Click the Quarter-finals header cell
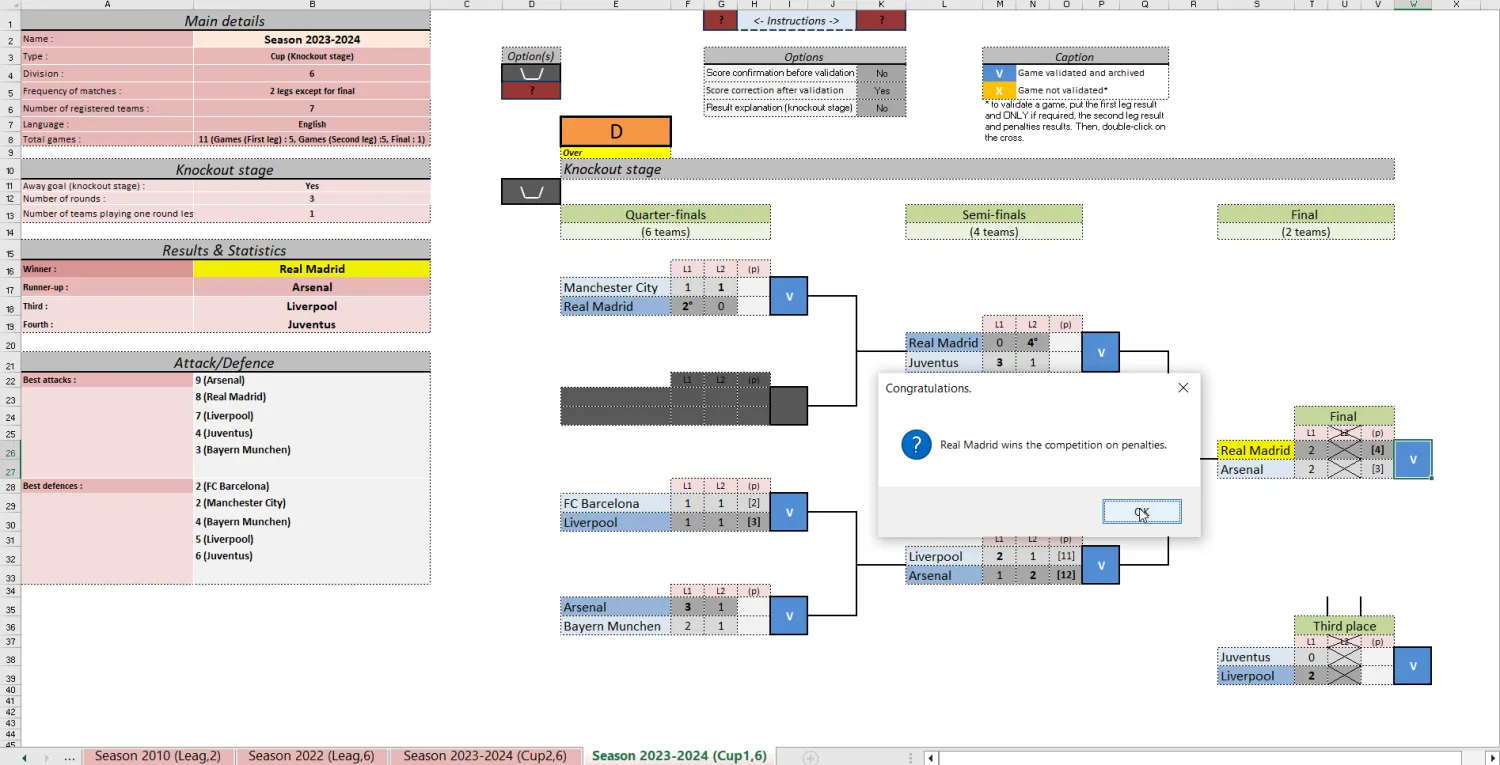1500x765 pixels. (666, 214)
